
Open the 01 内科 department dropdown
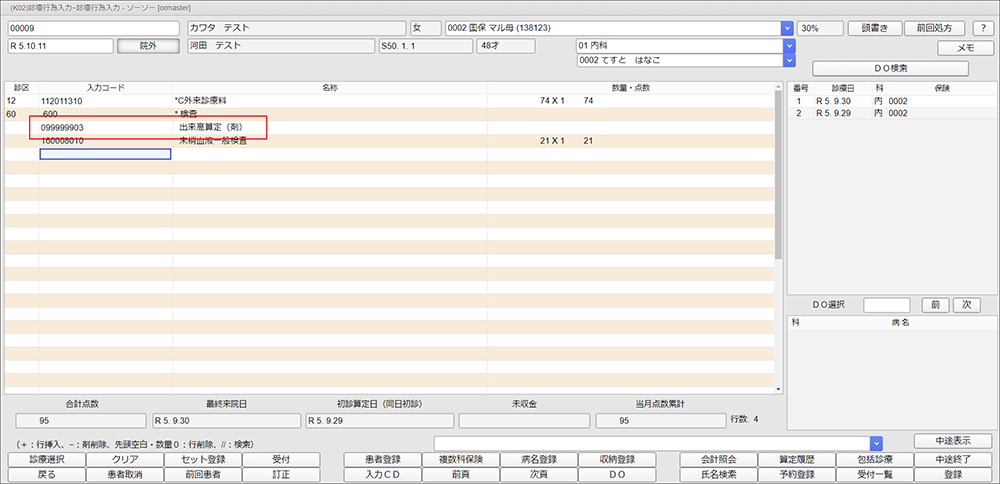pyautogui.click(x=787, y=46)
